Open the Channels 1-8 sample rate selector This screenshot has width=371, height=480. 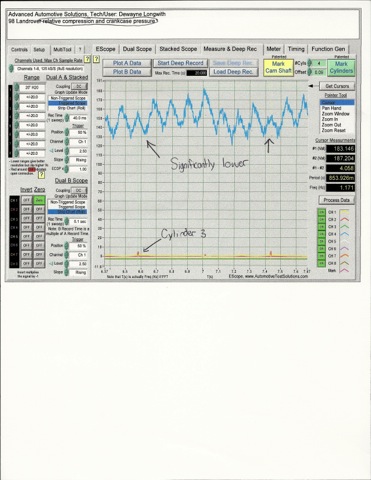(49, 69)
